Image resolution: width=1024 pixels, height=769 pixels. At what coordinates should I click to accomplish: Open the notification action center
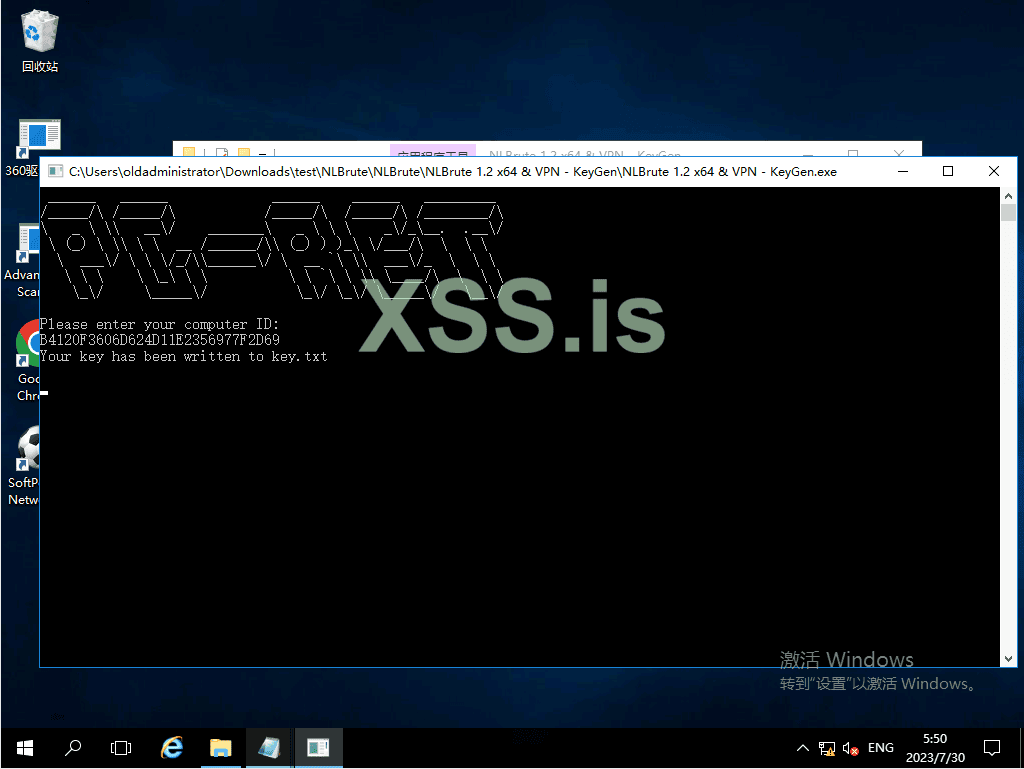pos(991,748)
